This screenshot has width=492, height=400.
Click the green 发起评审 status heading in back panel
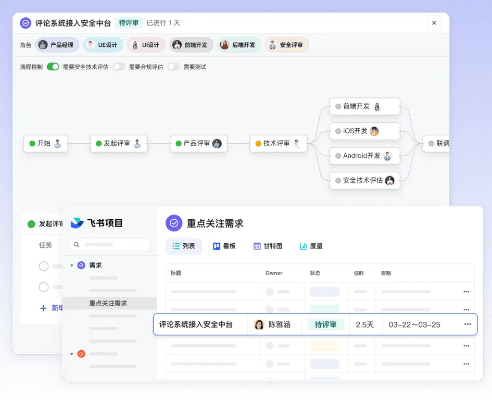[x=45, y=224]
